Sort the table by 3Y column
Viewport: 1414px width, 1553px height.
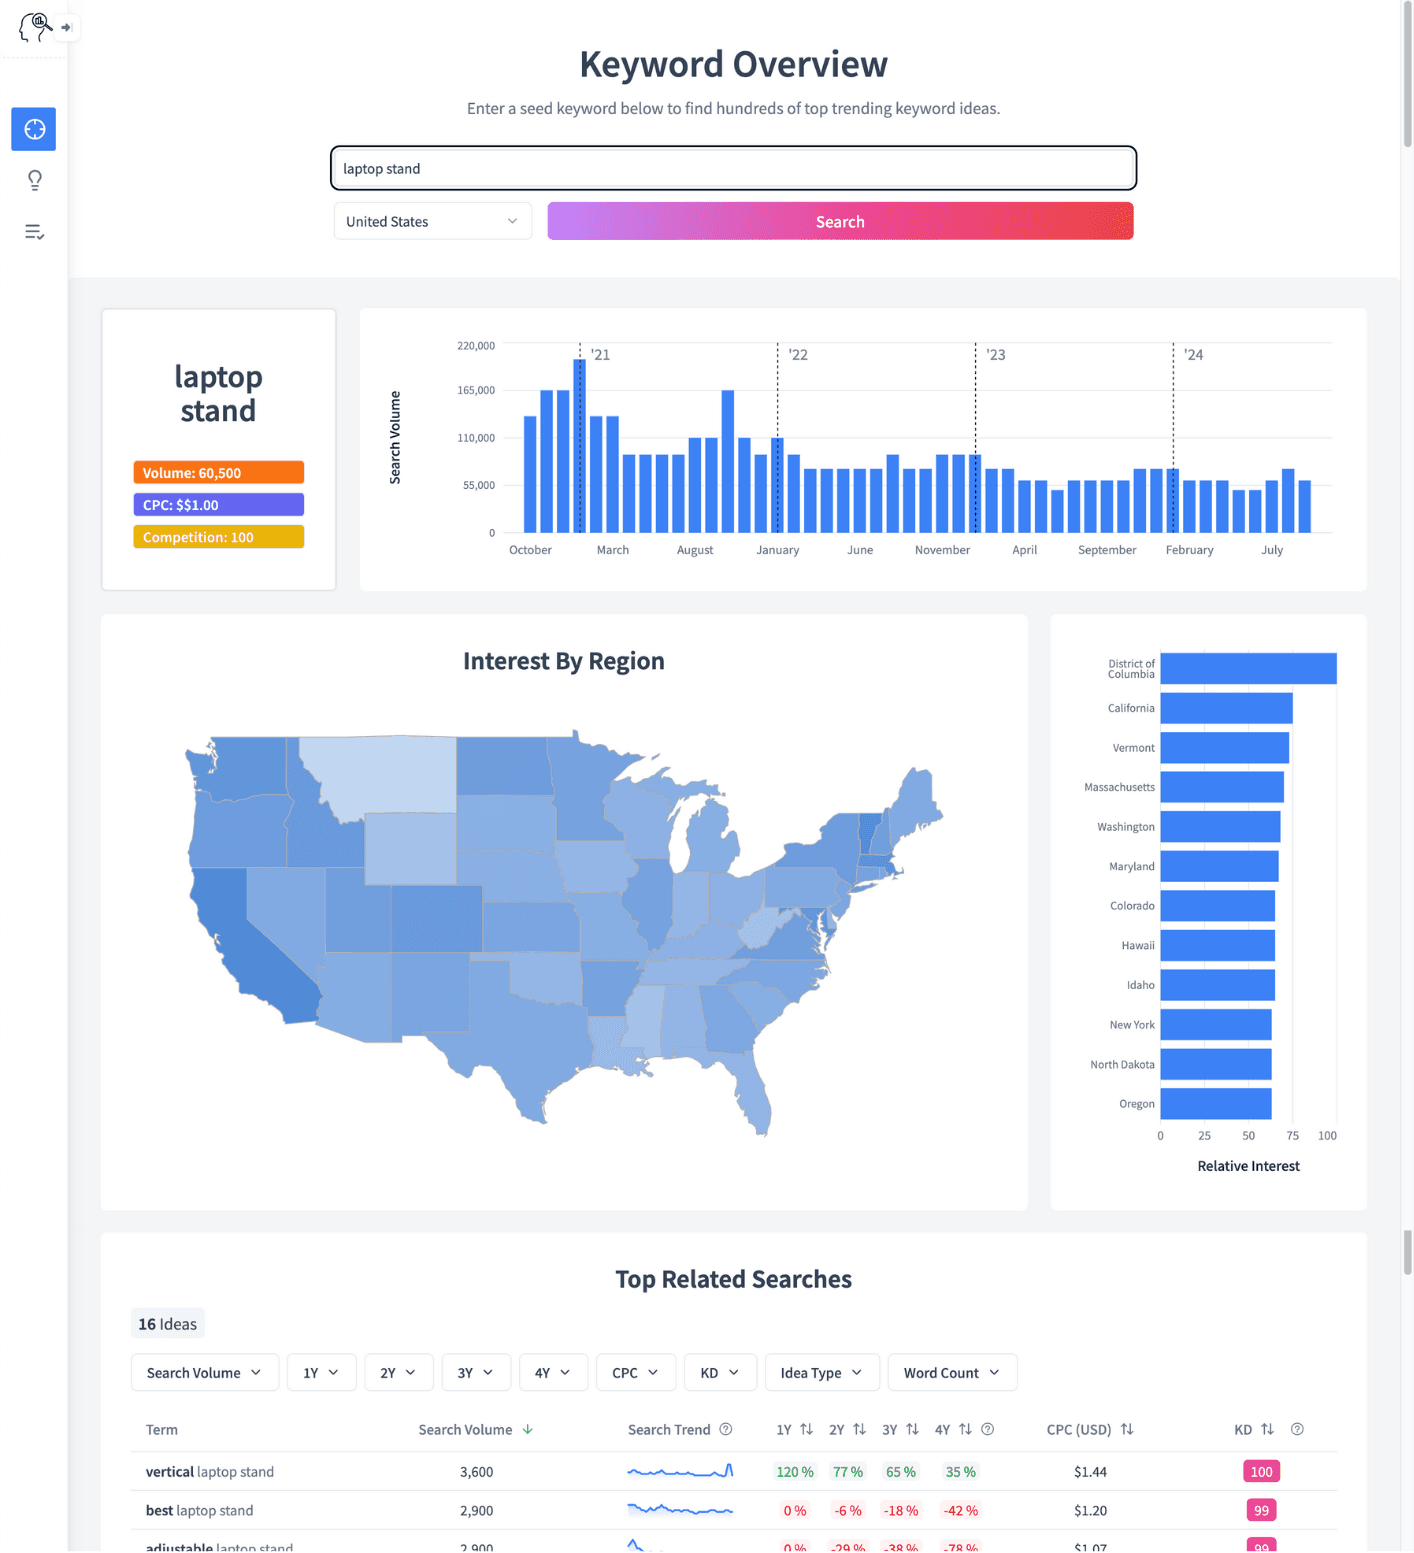[912, 1429]
